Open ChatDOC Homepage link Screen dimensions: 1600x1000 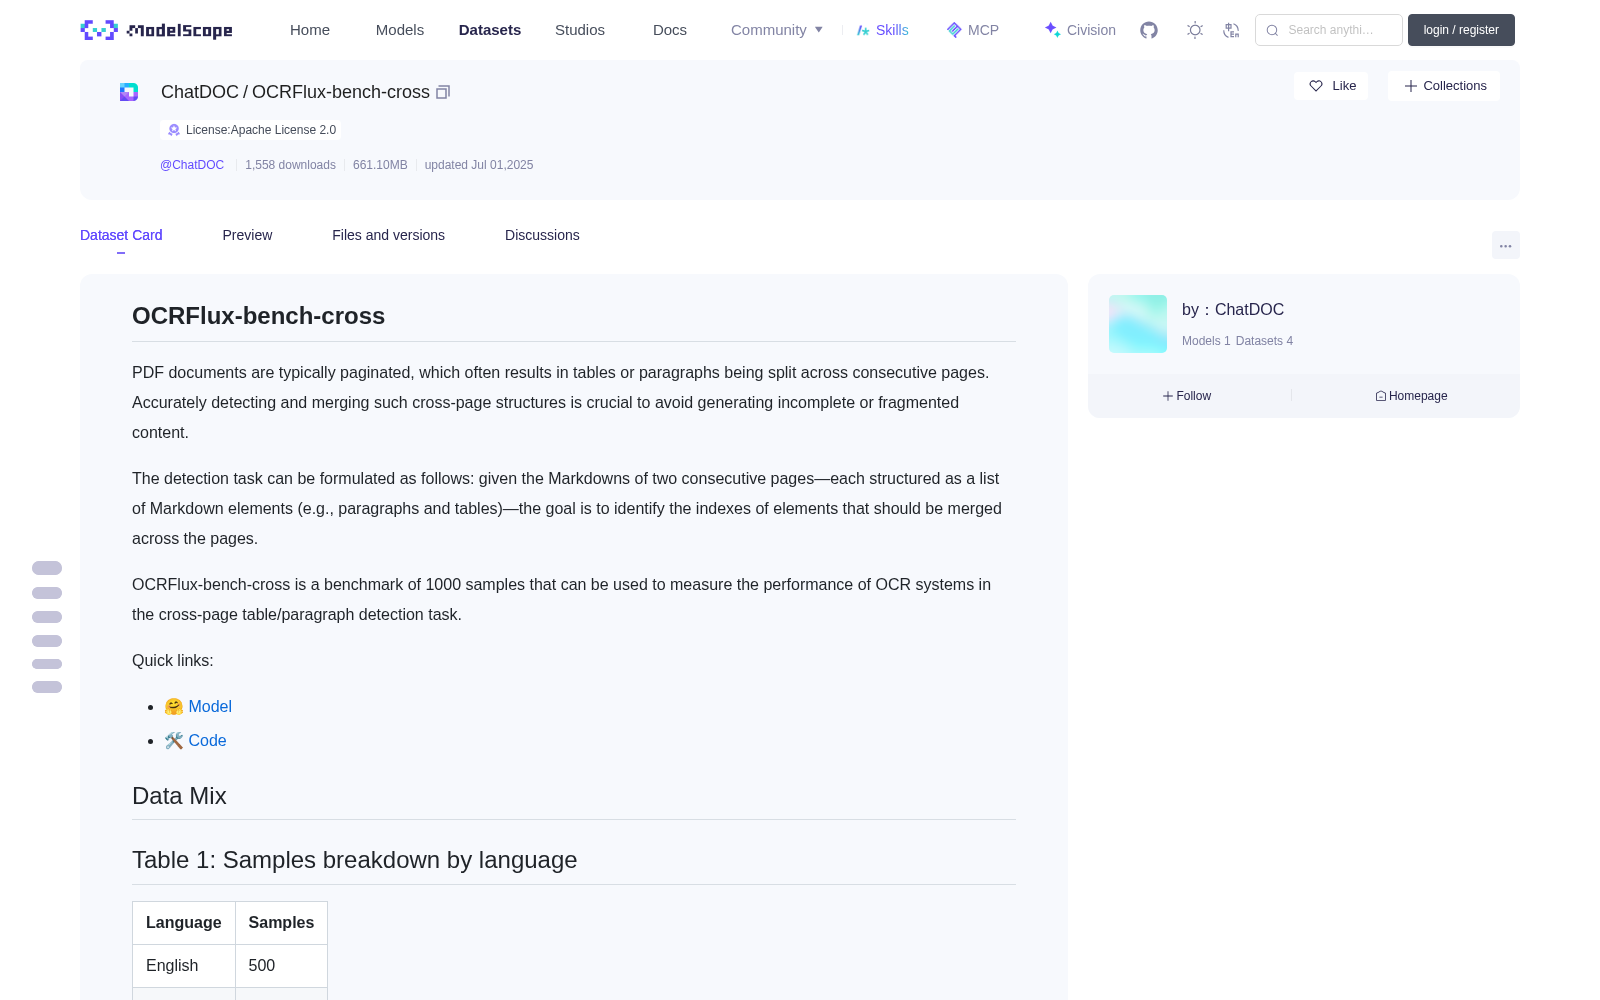click(x=1411, y=396)
